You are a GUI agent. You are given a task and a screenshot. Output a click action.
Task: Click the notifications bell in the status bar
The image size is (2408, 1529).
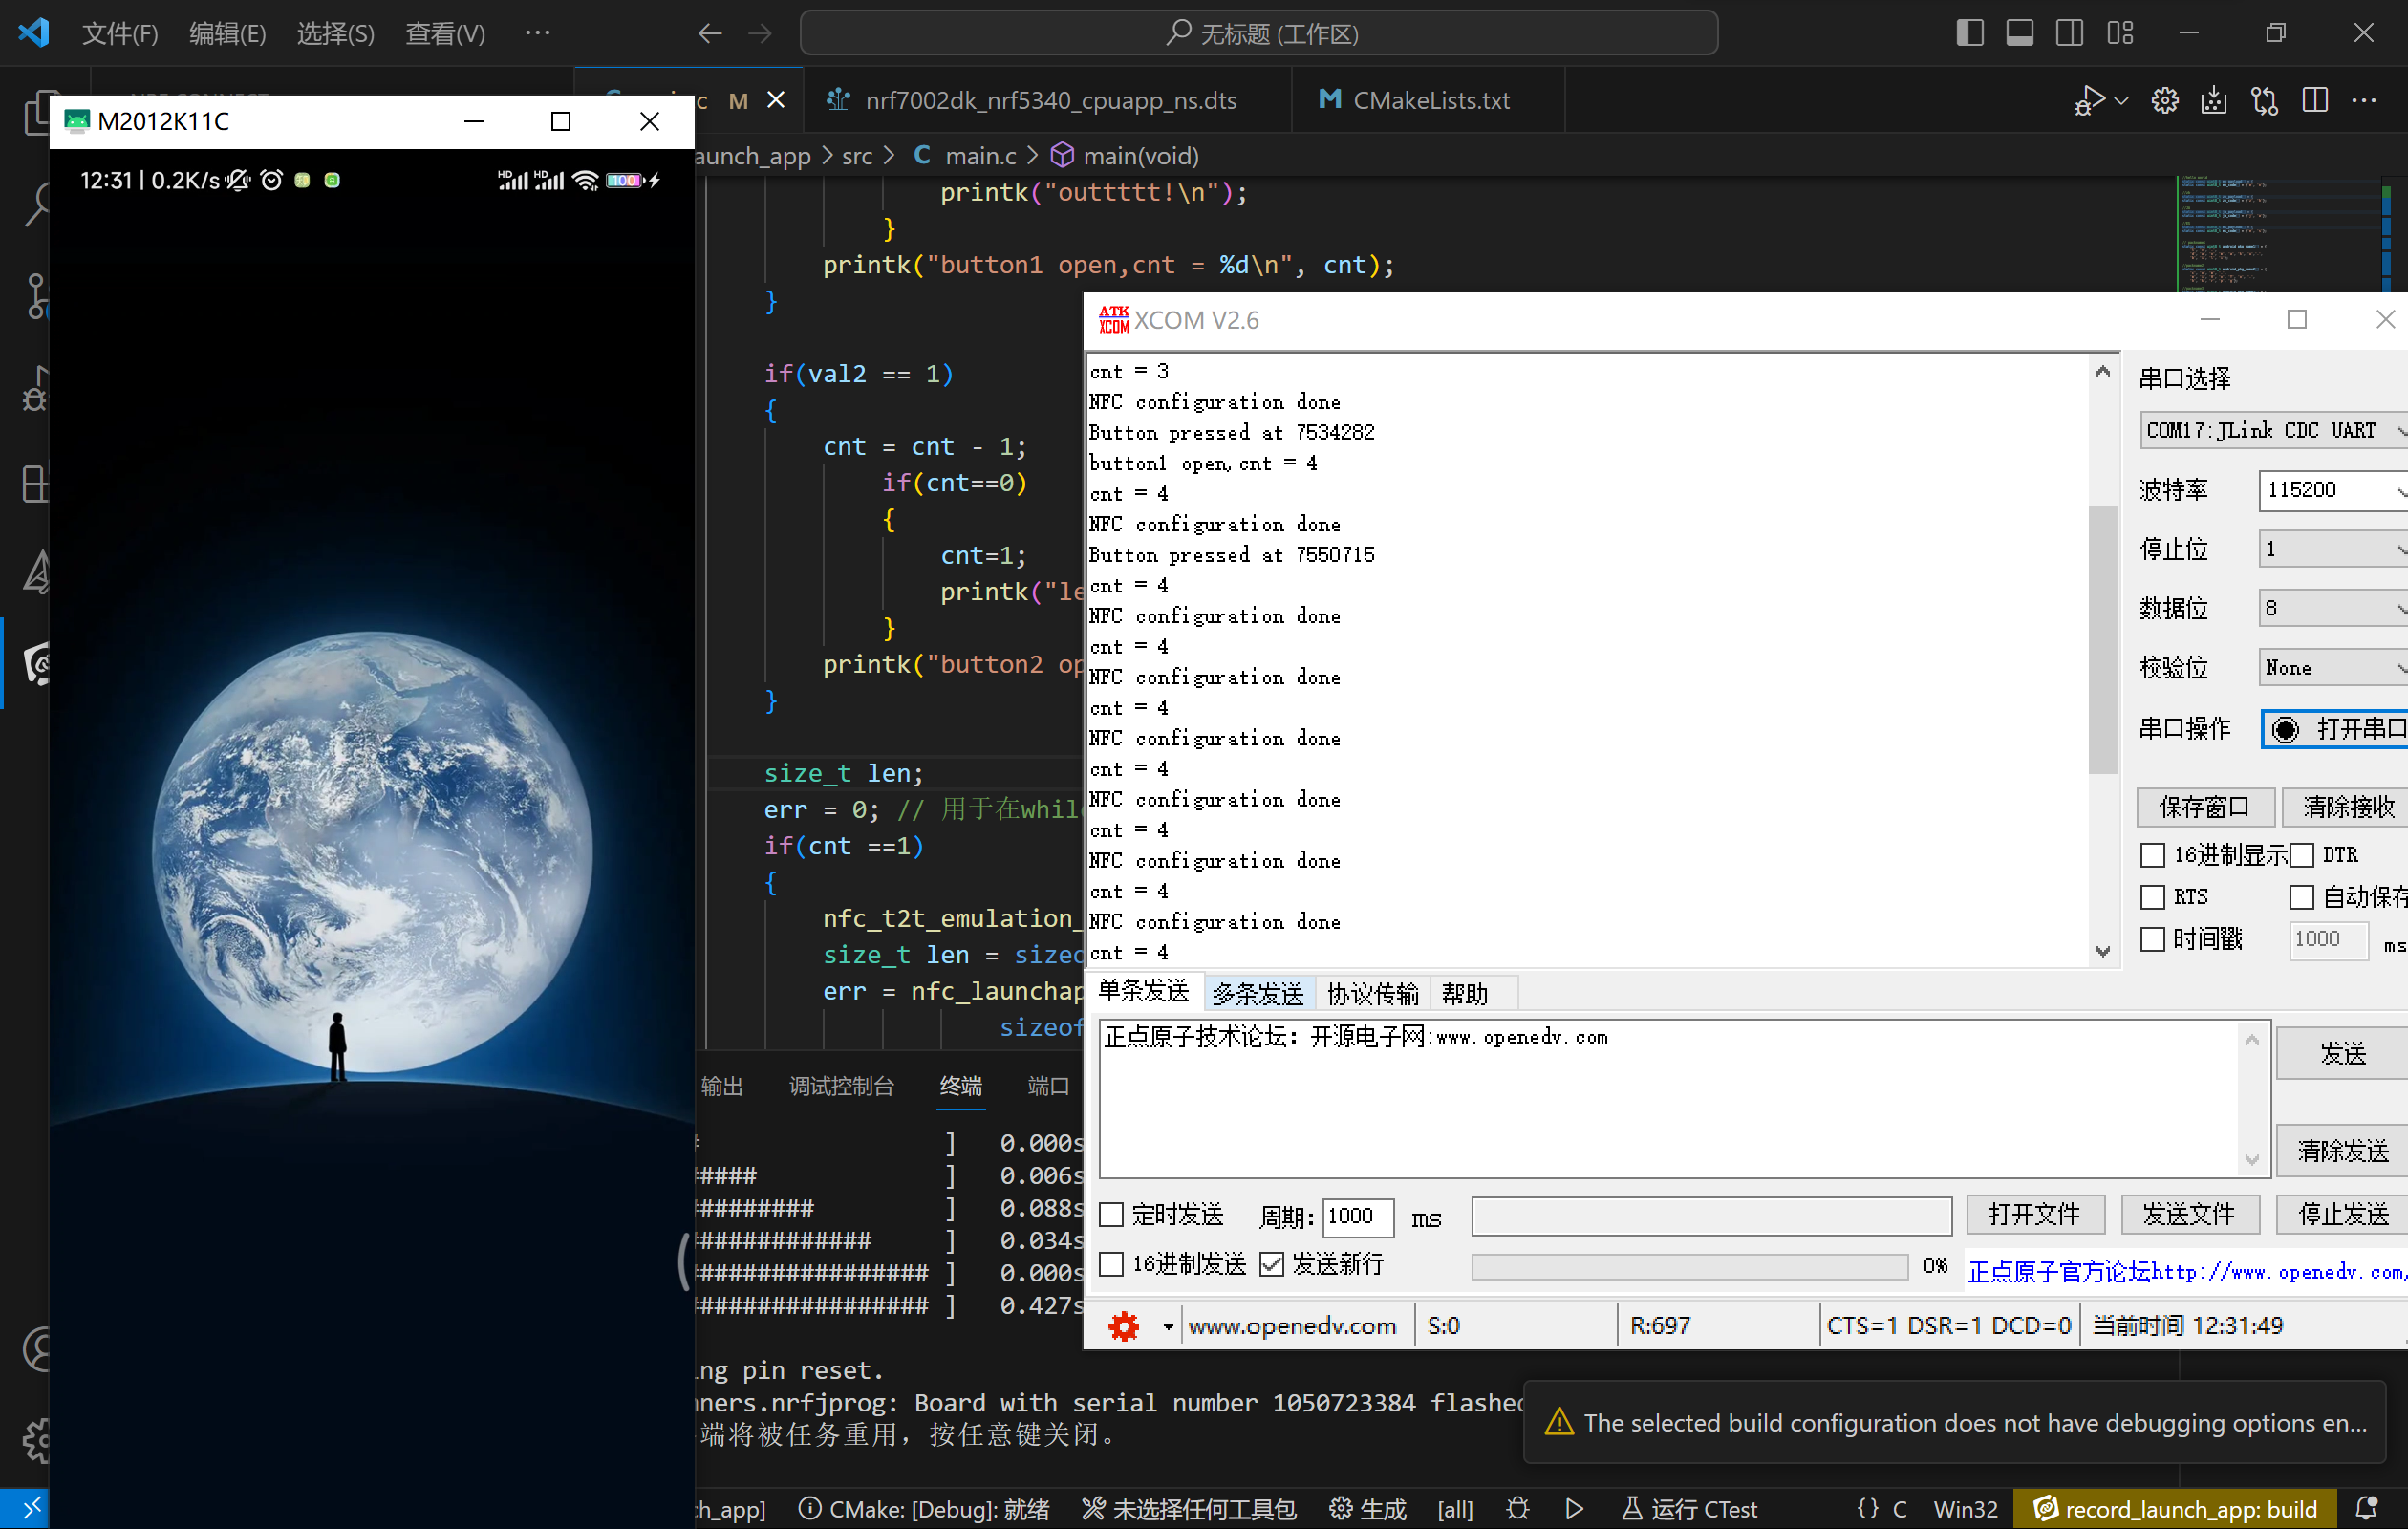click(x=2367, y=1508)
